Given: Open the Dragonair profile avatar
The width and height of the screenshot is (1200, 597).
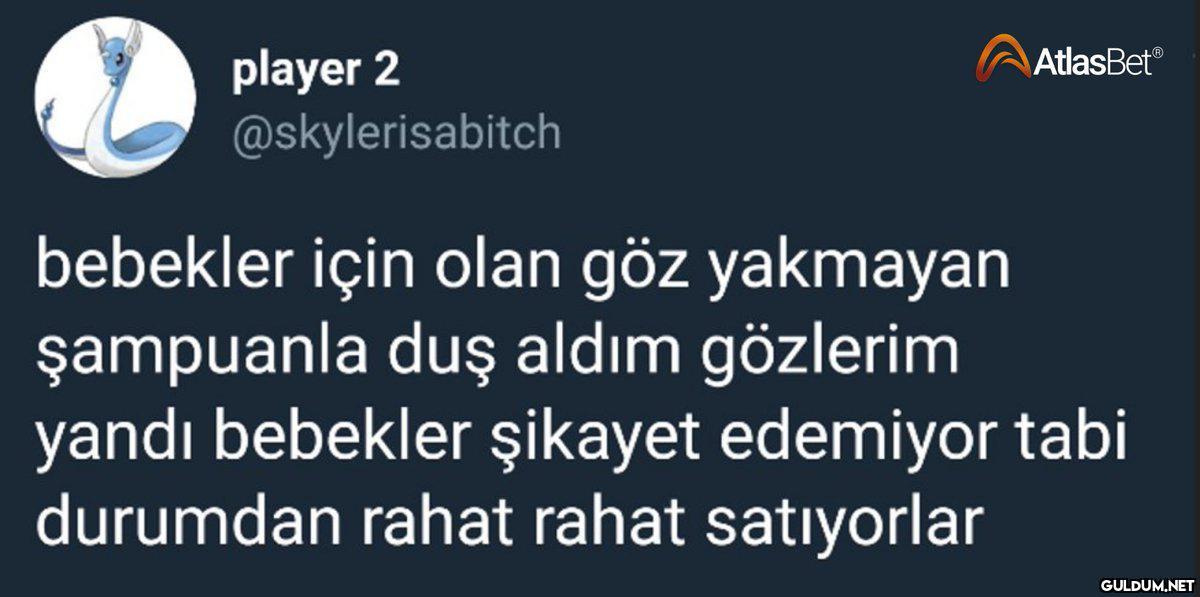Looking at the screenshot, I should coord(115,98).
